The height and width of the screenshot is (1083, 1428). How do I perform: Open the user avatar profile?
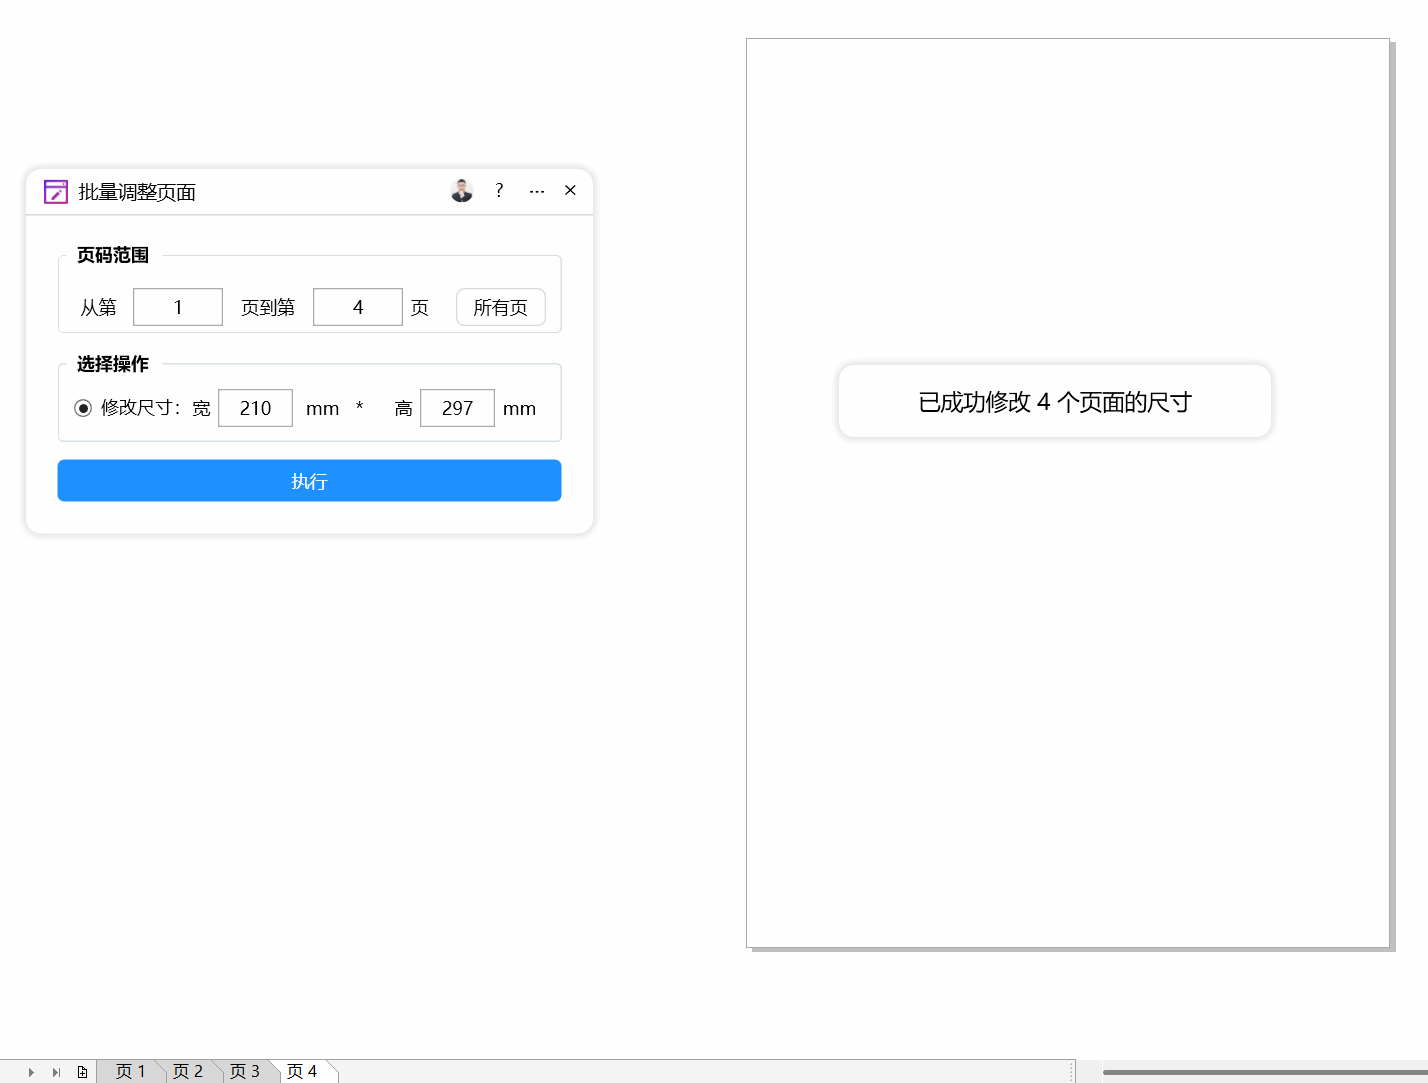click(x=461, y=191)
